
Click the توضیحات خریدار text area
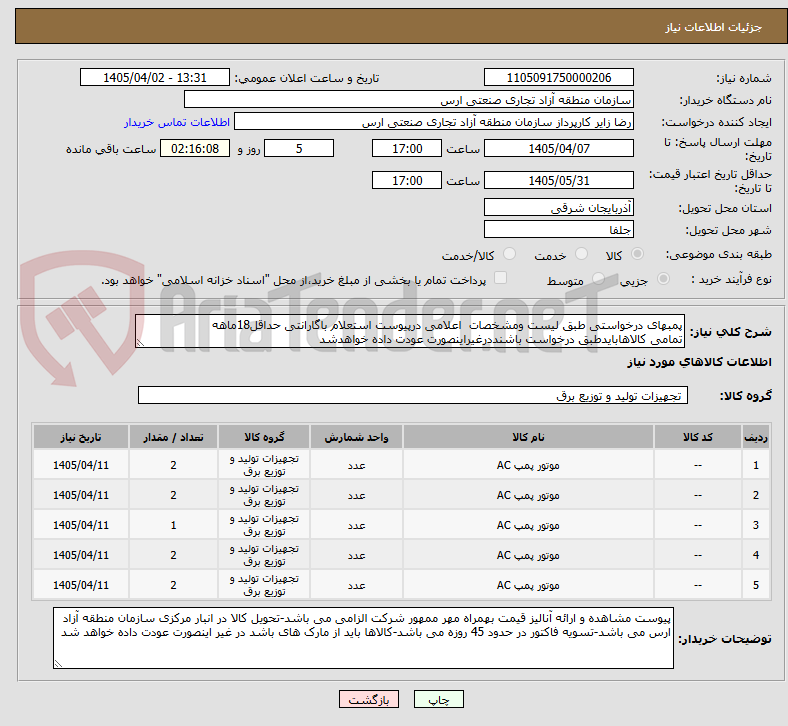pos(363,638)
